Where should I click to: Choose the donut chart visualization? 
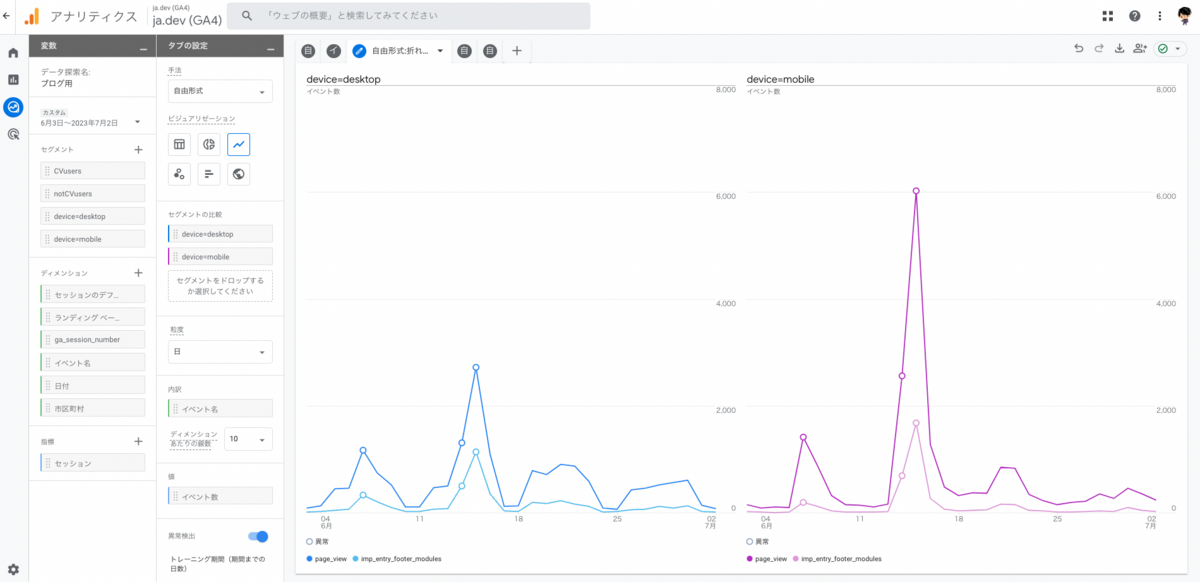(x=209, y=144)
